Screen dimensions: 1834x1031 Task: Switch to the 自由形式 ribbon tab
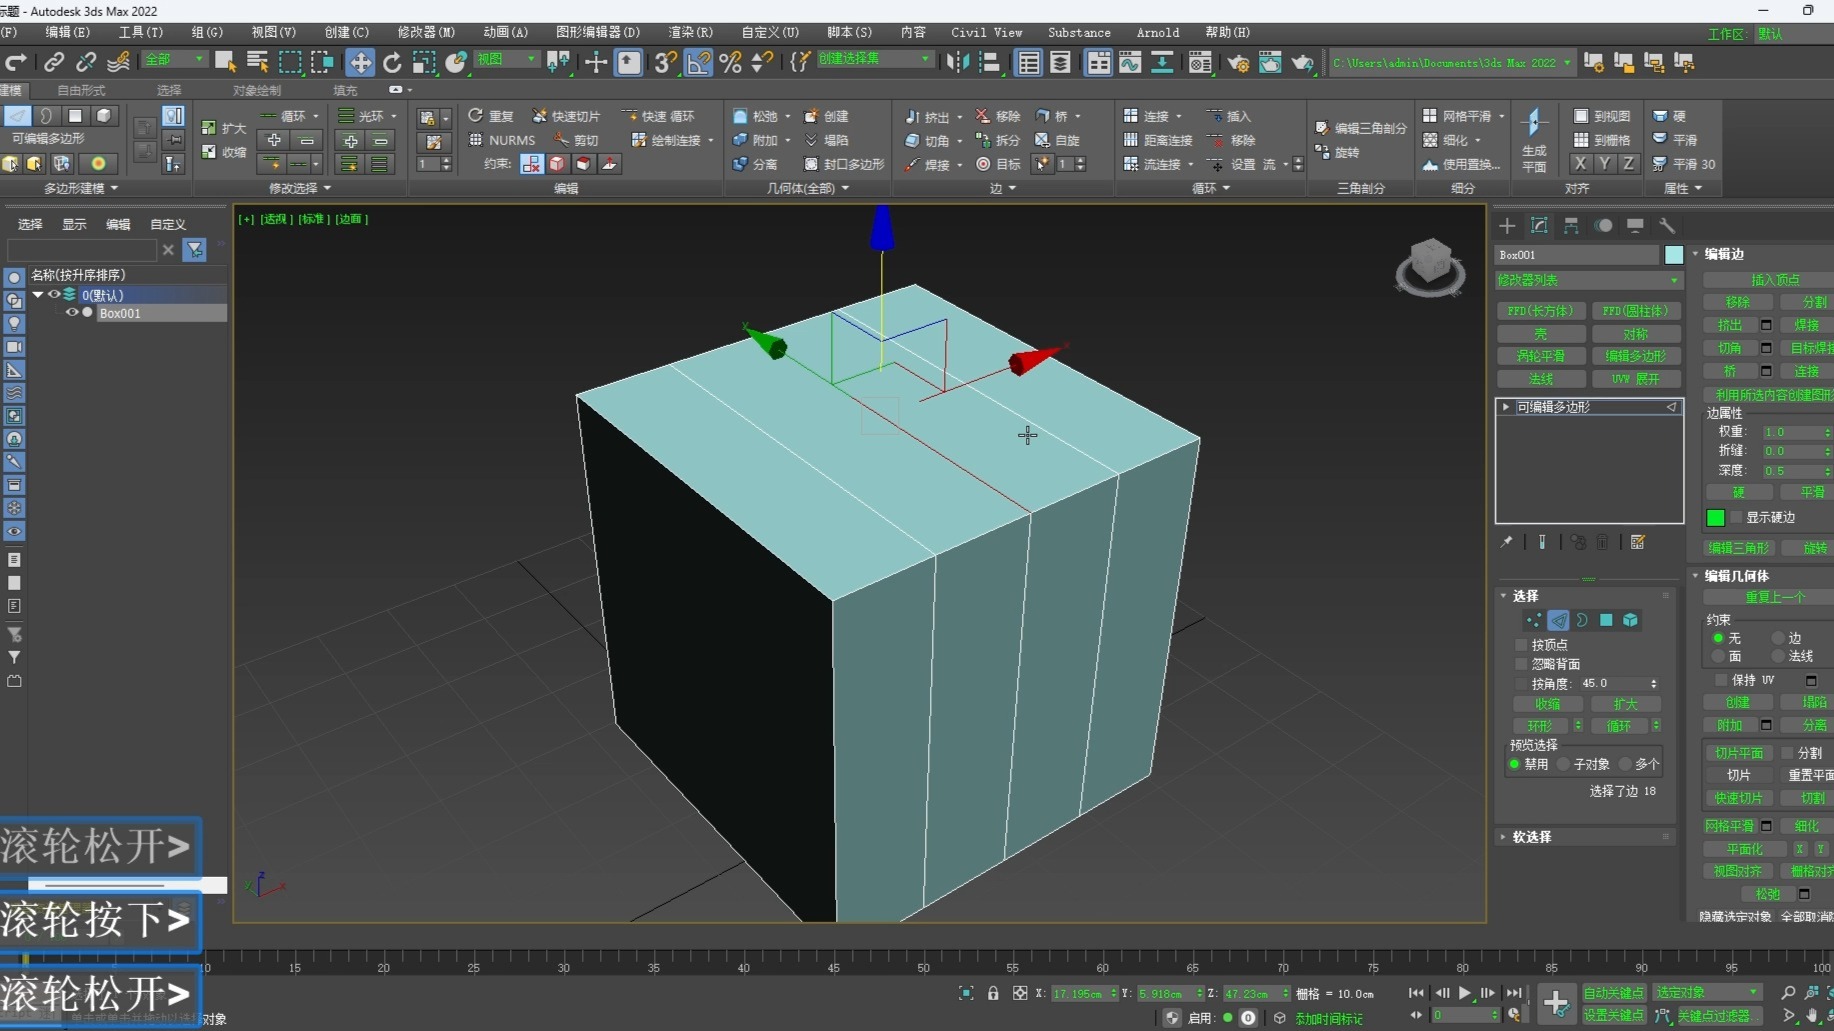(81, 90)
